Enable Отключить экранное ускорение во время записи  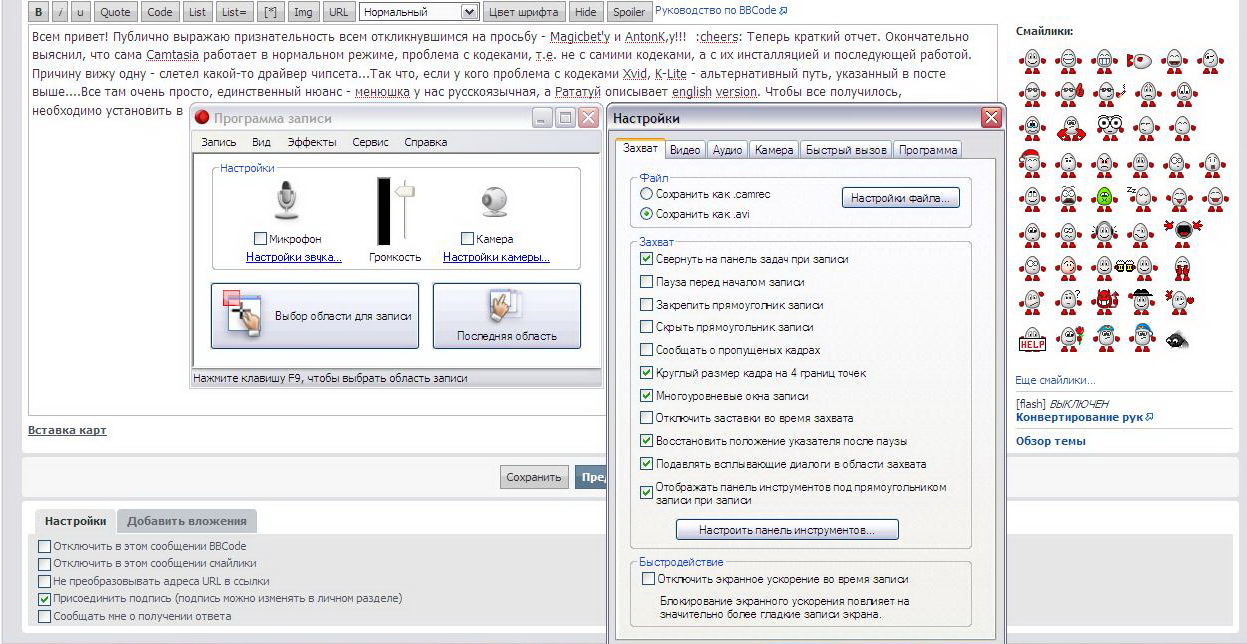point(648,579)
